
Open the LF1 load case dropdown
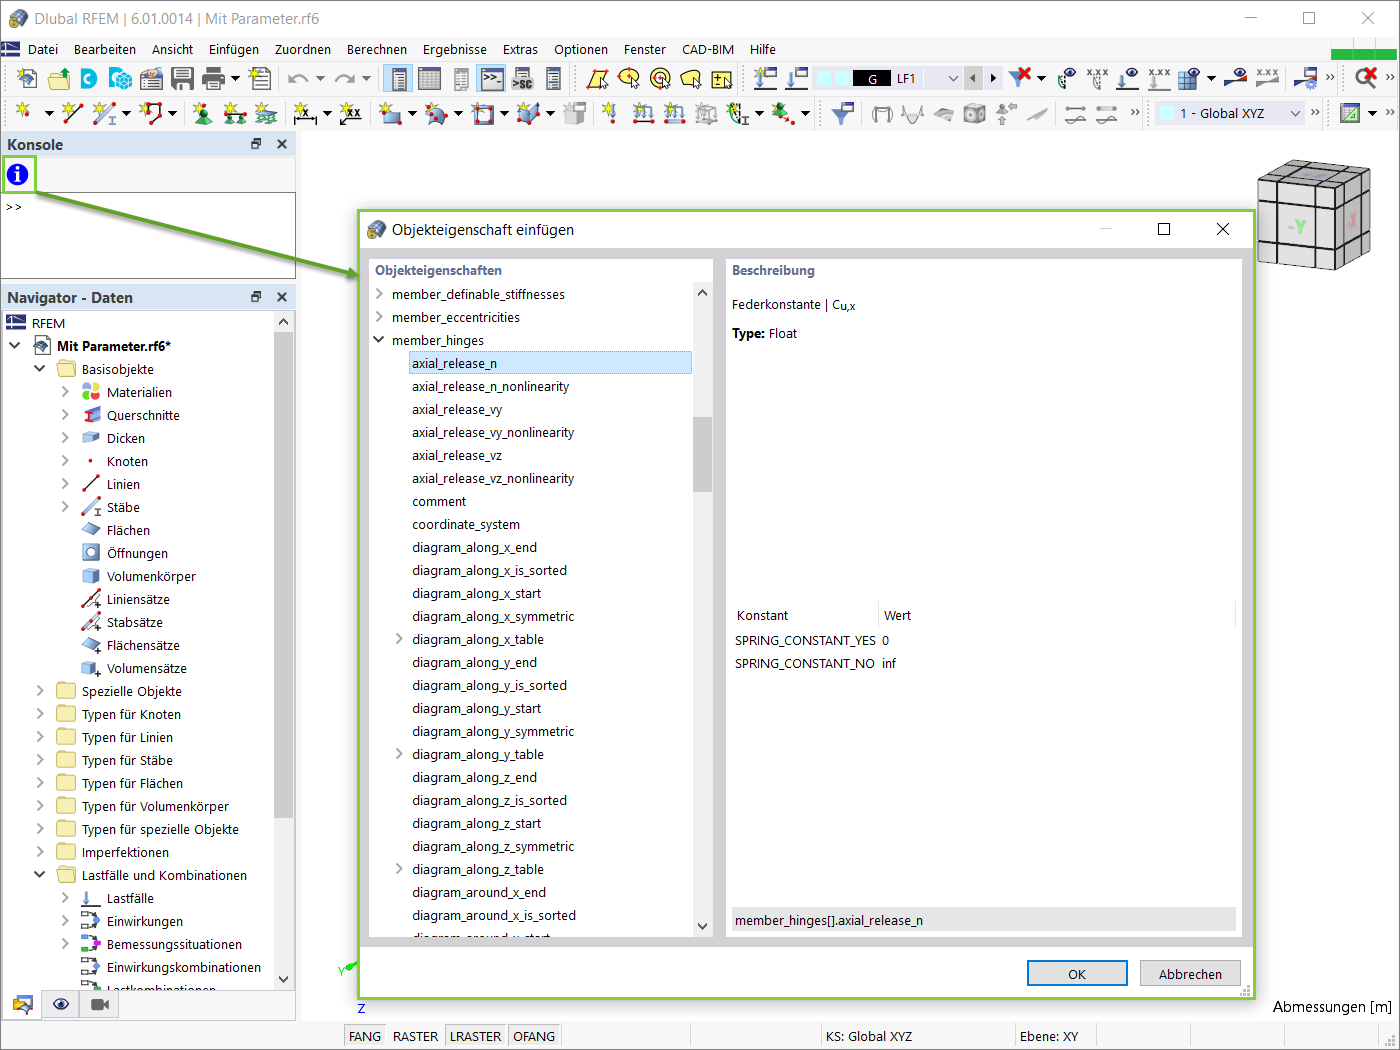(x=953, y=78)
